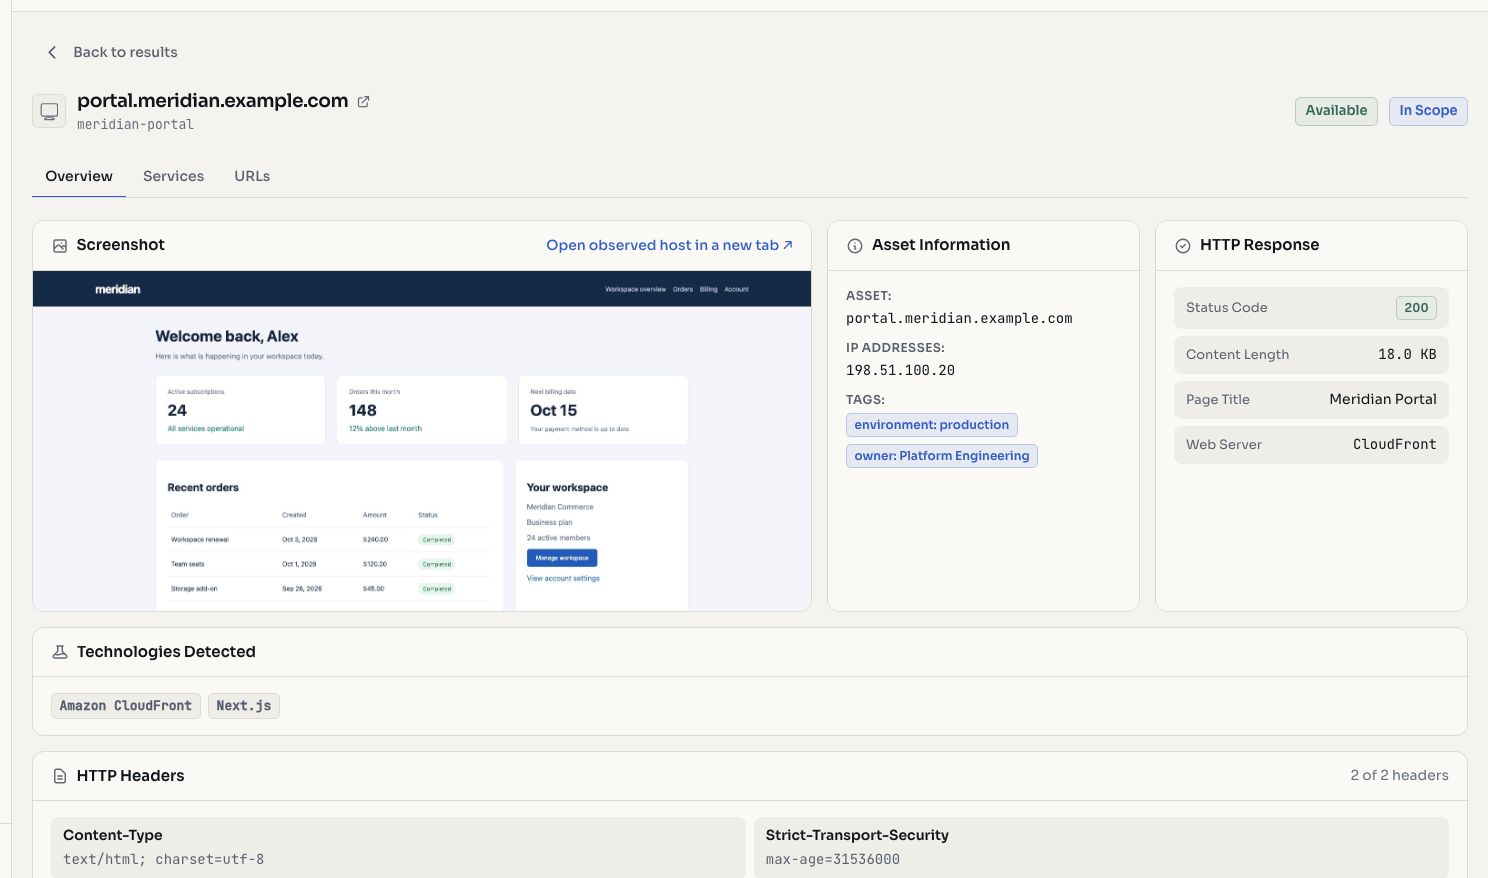Click the Next.js technology chip

pos(244,706)
